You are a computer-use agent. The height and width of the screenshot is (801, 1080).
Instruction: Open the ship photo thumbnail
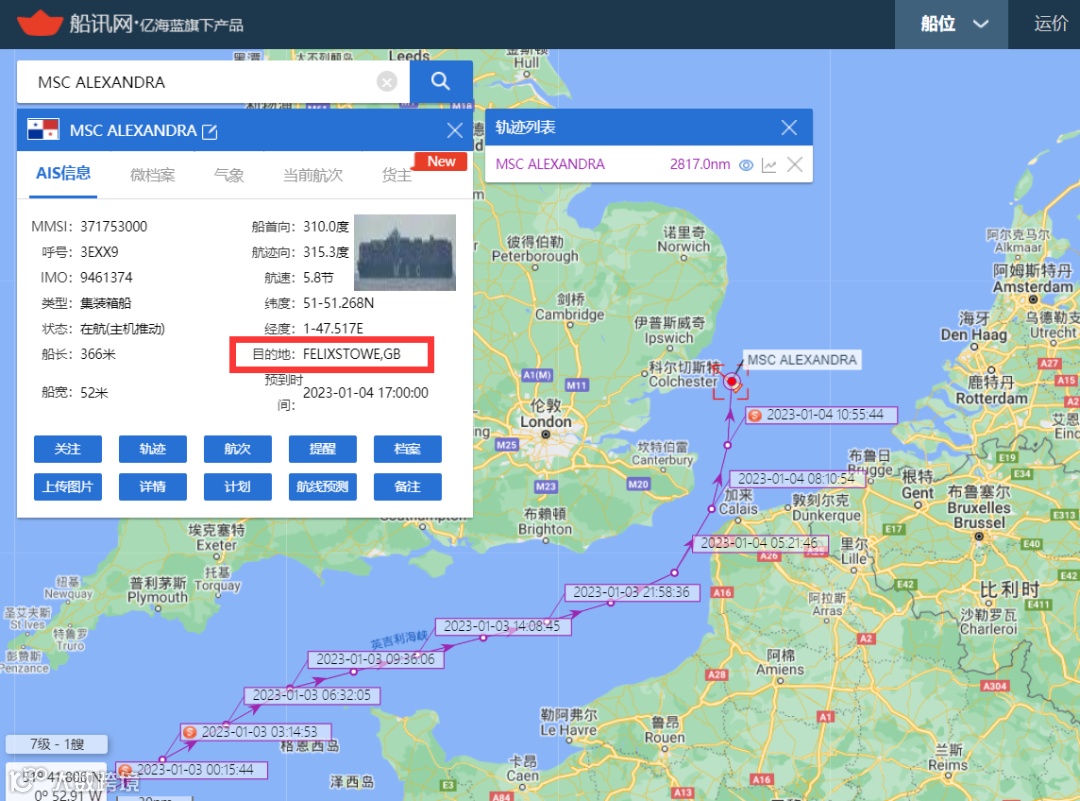pyautogui.click(x=405, y=252)
